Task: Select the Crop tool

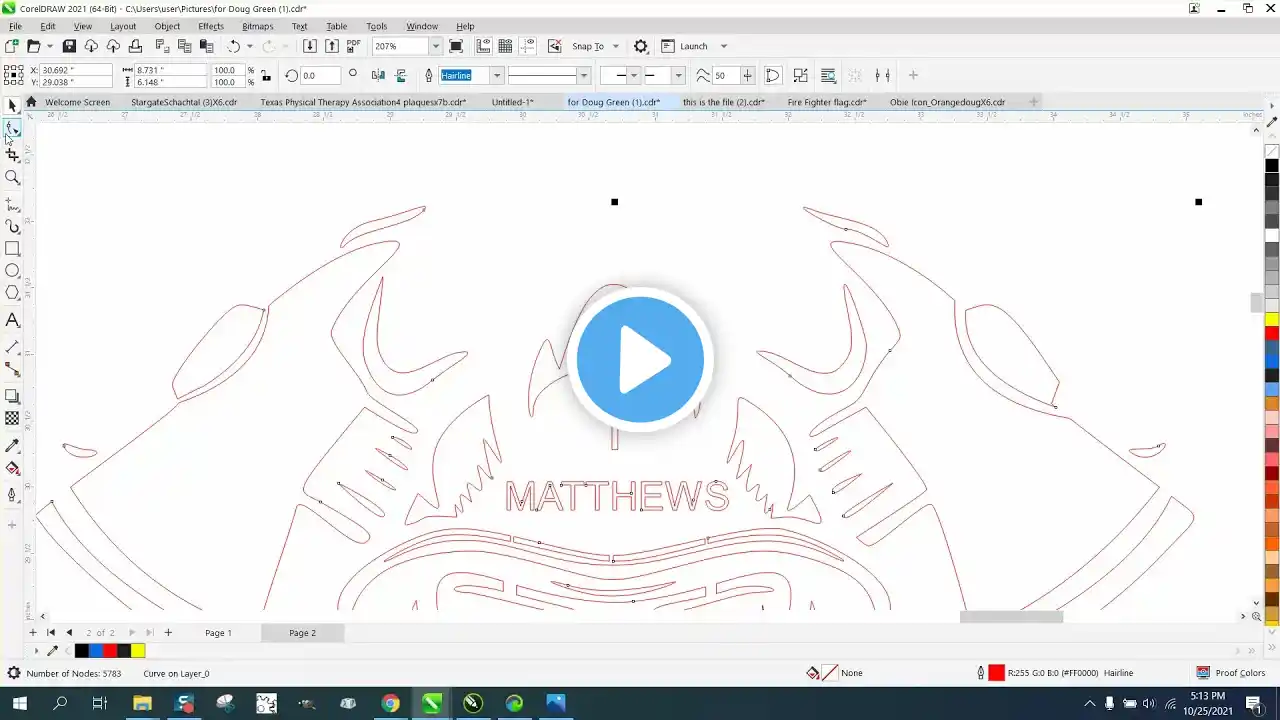Action: pos(12,154)
